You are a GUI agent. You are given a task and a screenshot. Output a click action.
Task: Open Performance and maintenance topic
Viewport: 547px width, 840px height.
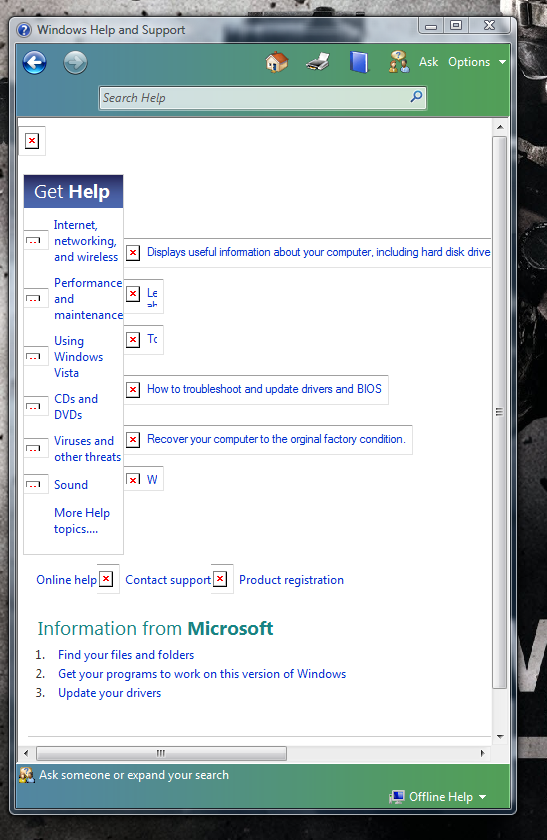pyautogui.click(x=88, y=299)
